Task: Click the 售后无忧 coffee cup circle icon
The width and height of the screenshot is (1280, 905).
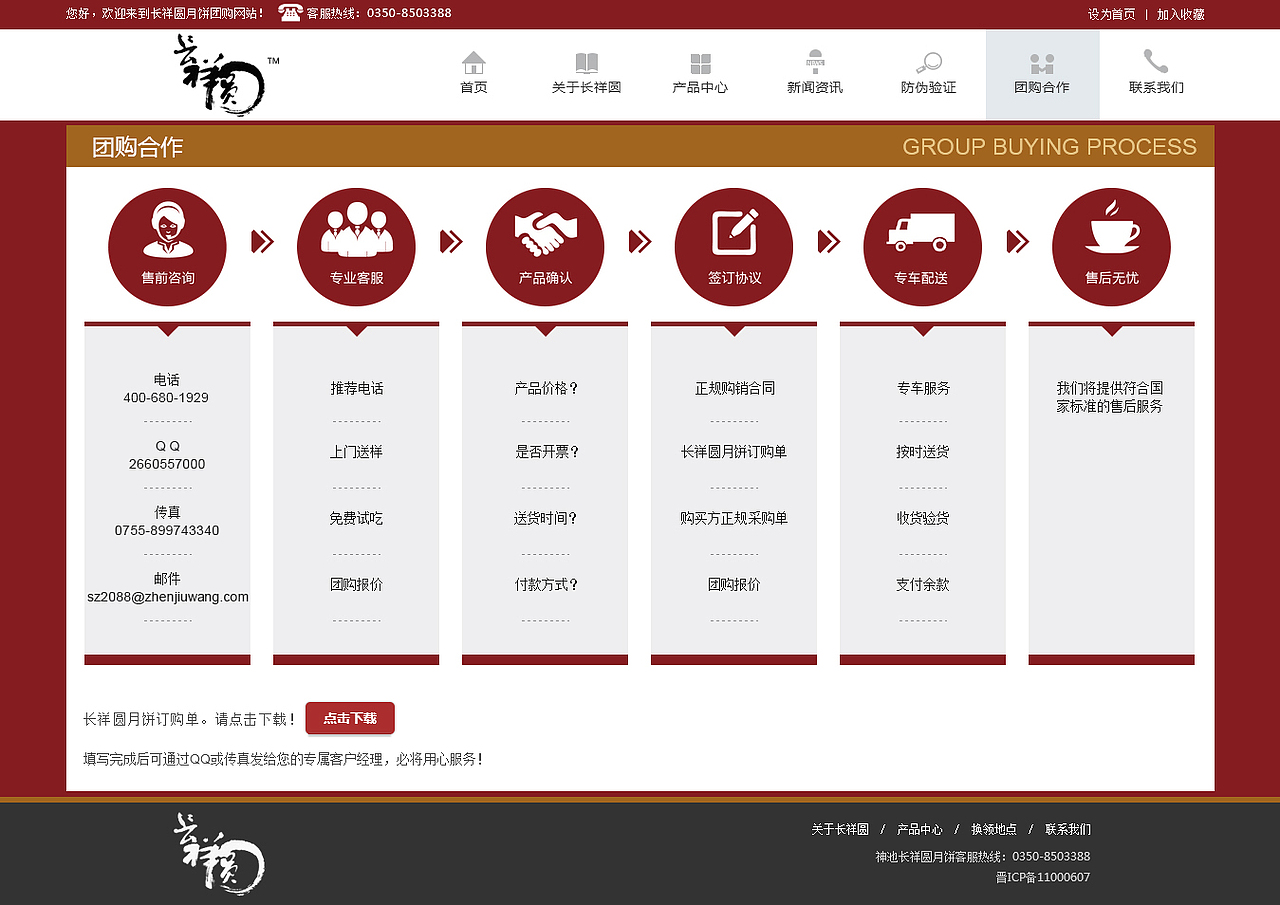Action: (x=1111, y=247)
